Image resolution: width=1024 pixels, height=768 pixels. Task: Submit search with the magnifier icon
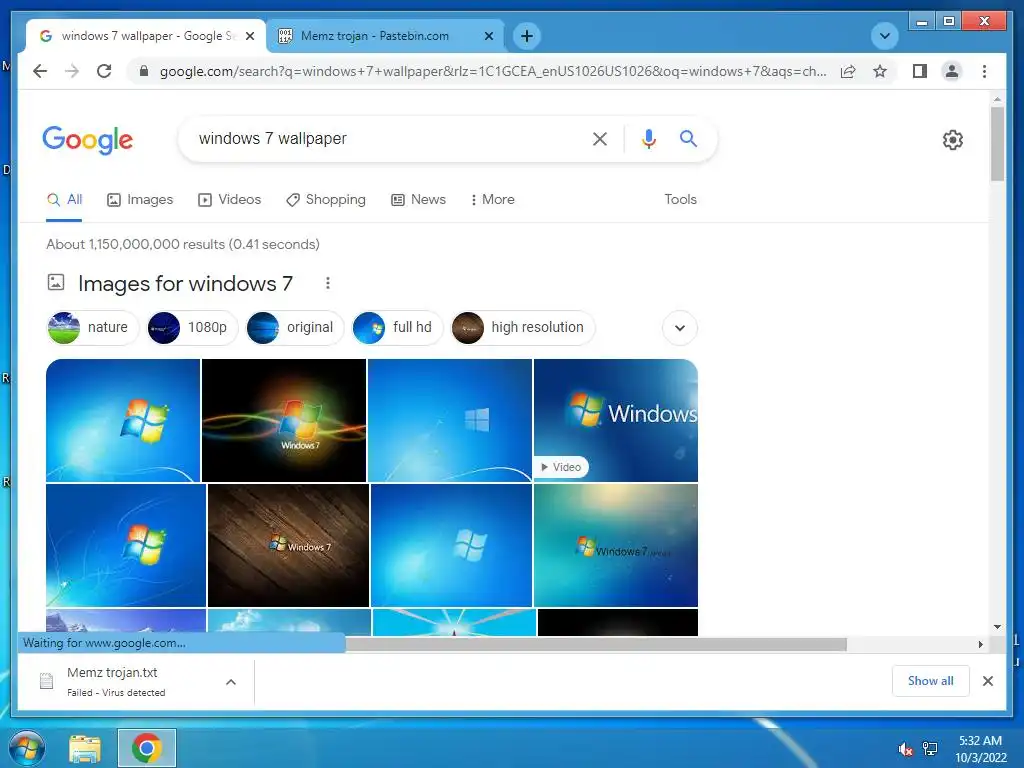click(688, 138)
